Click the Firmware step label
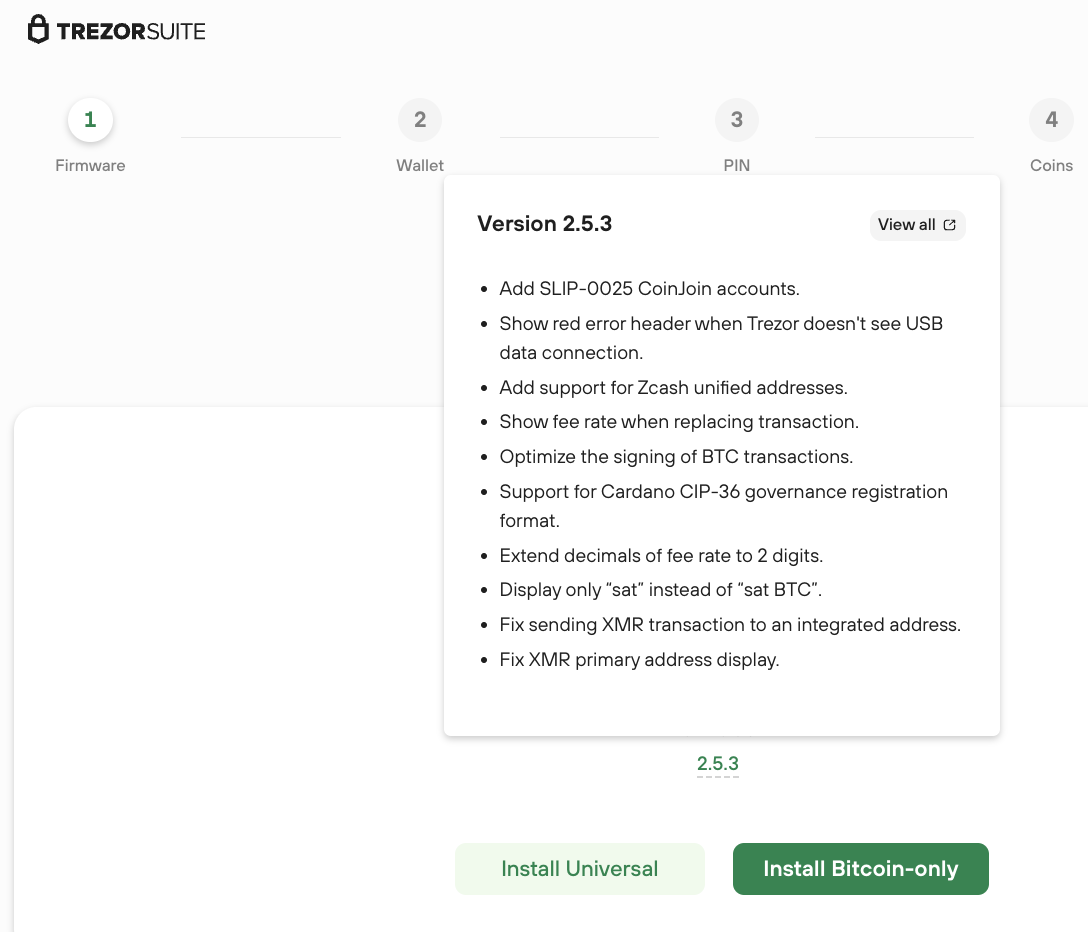The width and height of the screenshot is (1088, 932). pyautogui.click(x=90, y=165)
